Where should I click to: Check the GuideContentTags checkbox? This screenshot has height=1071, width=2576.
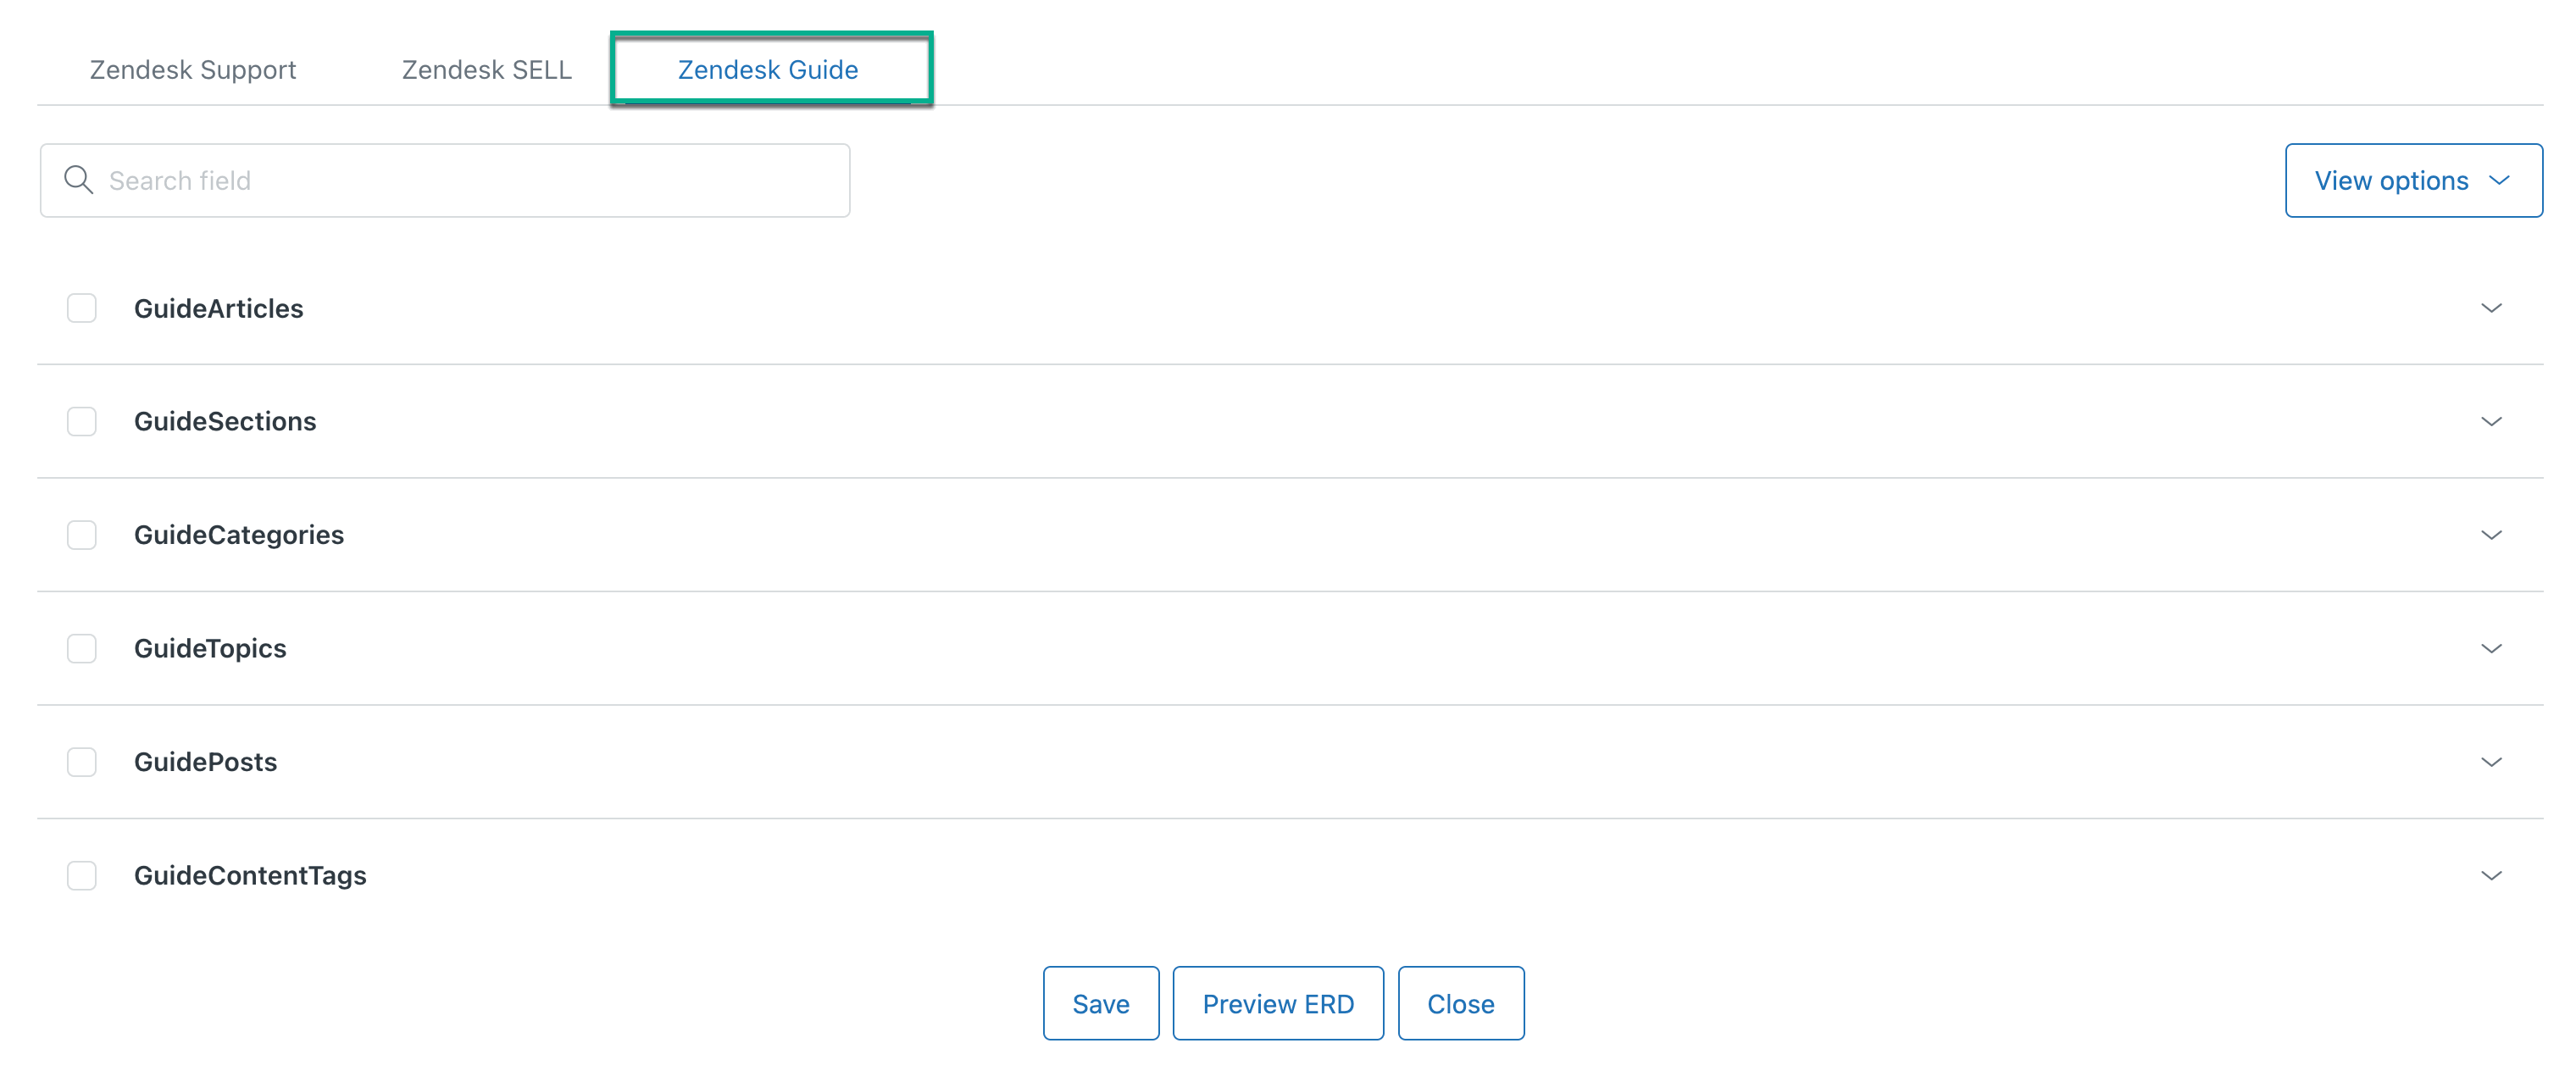[x=81, y=875]
